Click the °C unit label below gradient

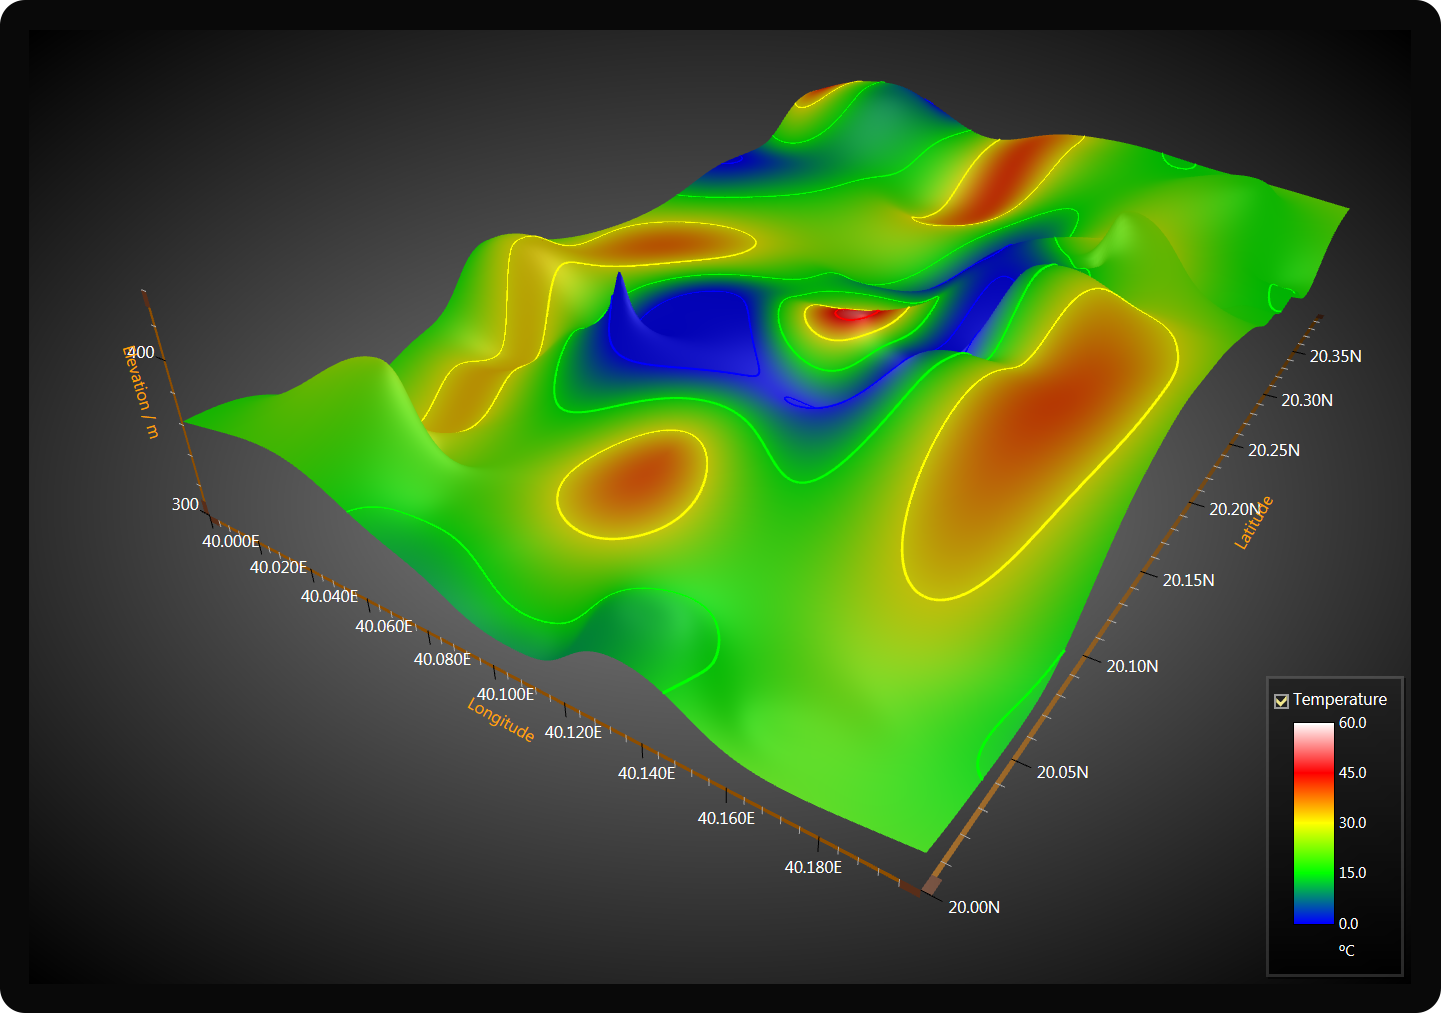tap(1347, 950)
